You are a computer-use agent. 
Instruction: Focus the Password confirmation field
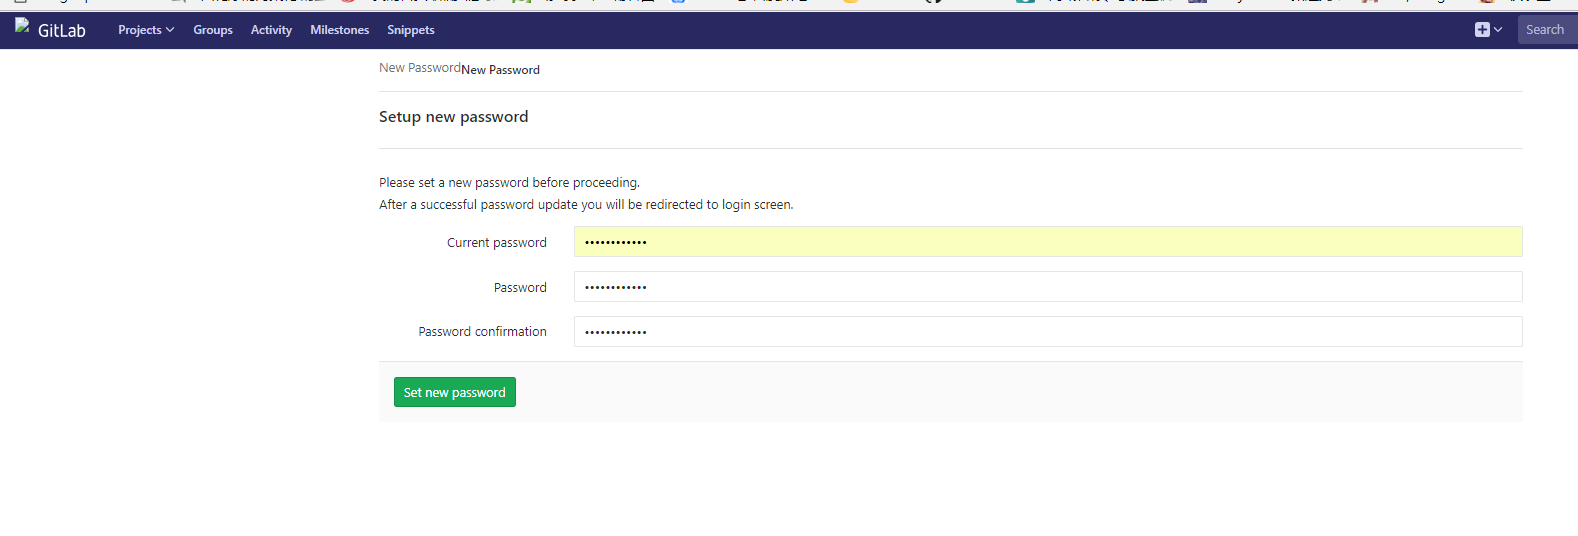[x=1047, y=332]
